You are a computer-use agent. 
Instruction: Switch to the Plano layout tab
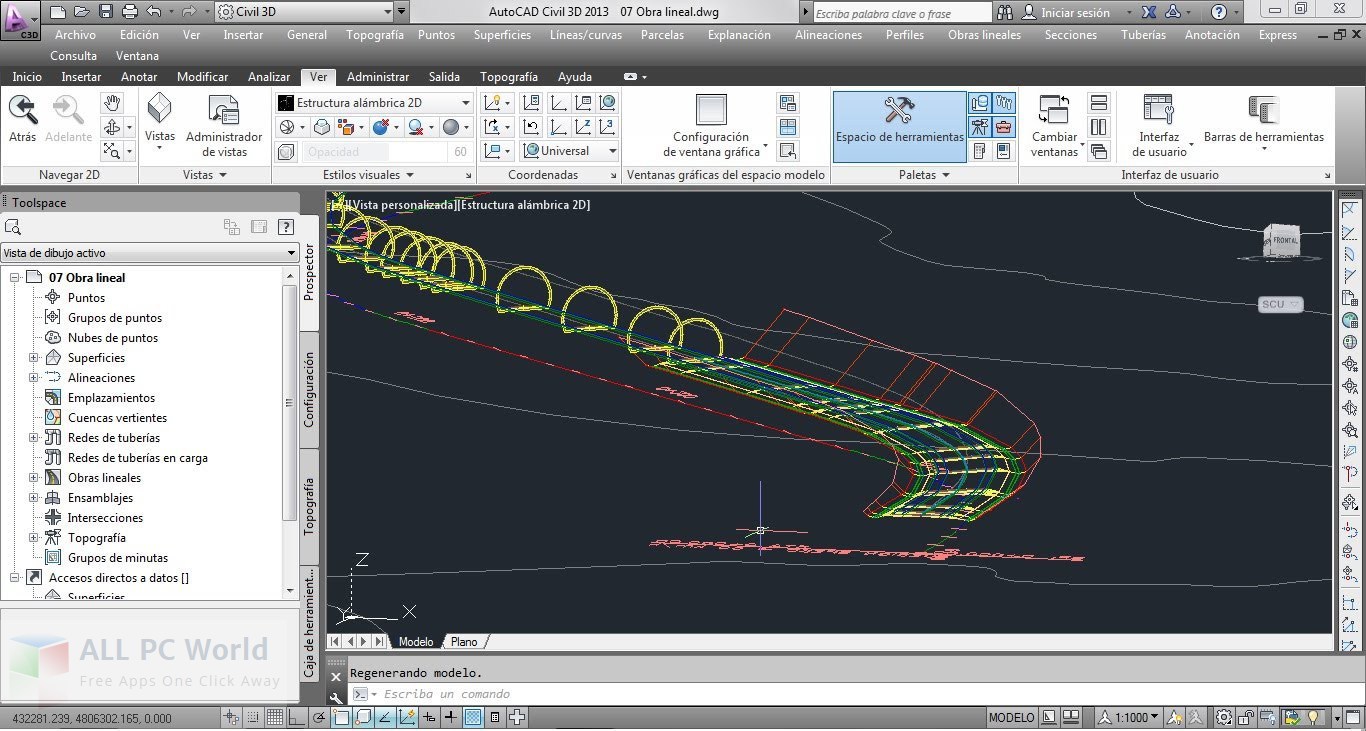point(464,642)
